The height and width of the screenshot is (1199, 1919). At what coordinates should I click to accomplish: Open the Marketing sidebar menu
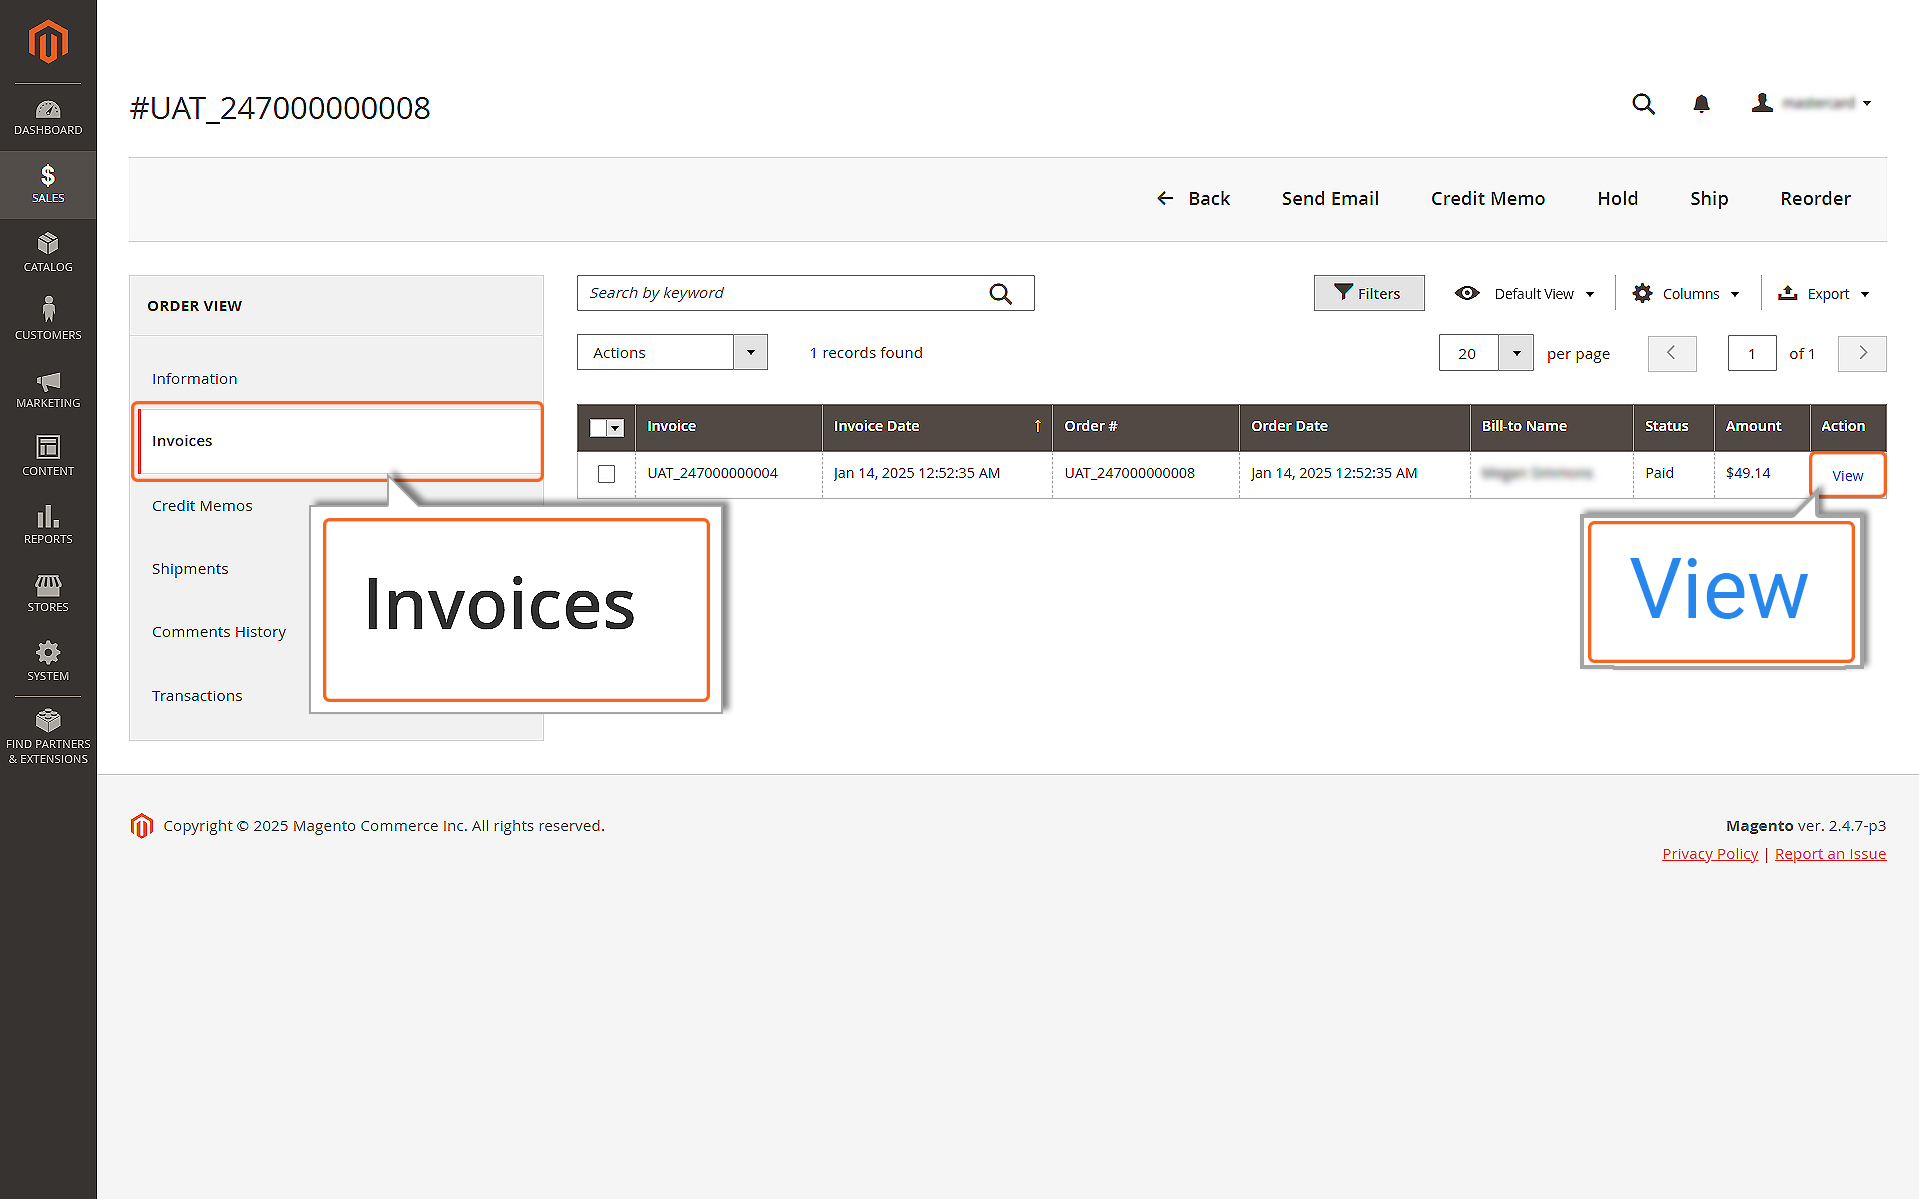48,389
